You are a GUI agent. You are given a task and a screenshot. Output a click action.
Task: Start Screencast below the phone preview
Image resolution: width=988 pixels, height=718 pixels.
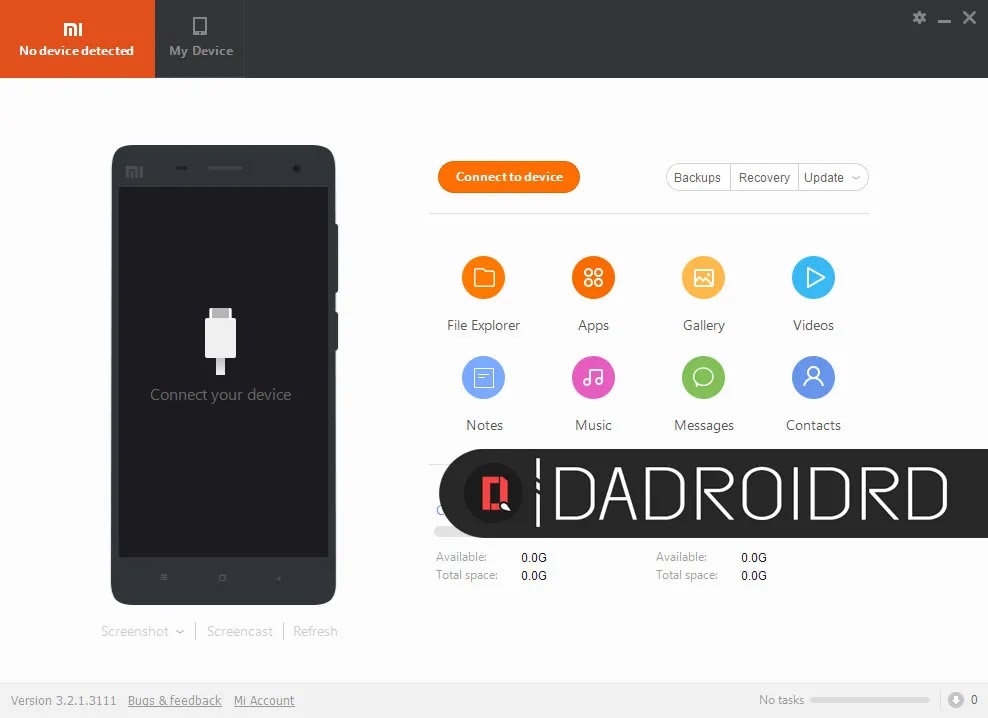(239, 632)
